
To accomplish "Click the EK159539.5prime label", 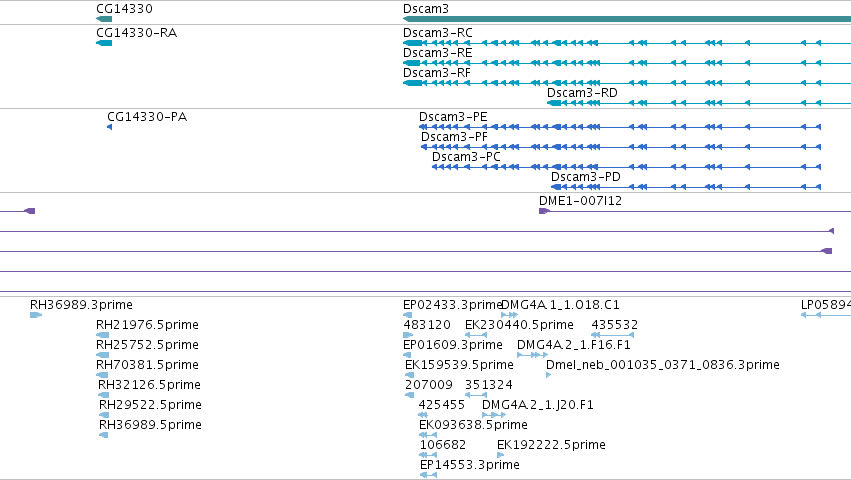I will pos(459,365).
